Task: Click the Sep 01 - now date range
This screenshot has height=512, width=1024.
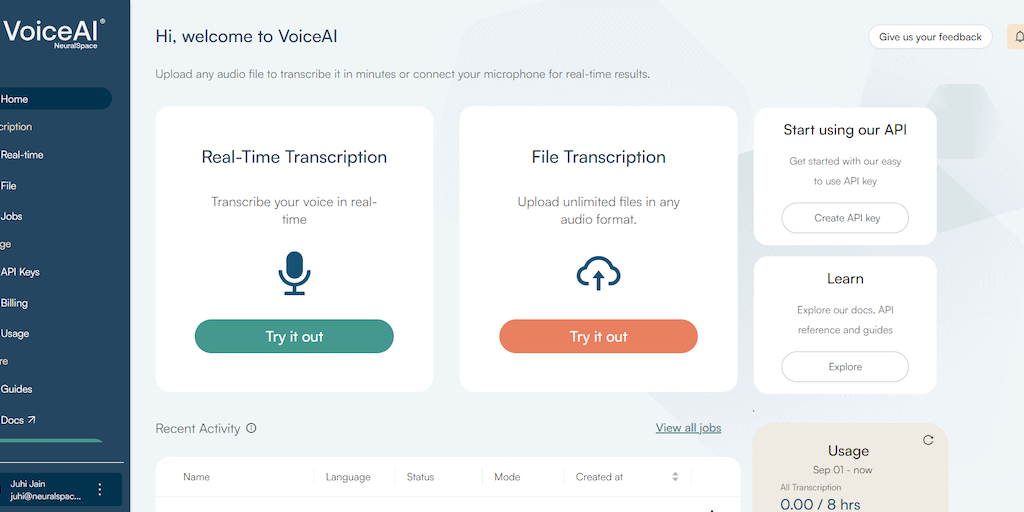Action: [x=842, y=470]
